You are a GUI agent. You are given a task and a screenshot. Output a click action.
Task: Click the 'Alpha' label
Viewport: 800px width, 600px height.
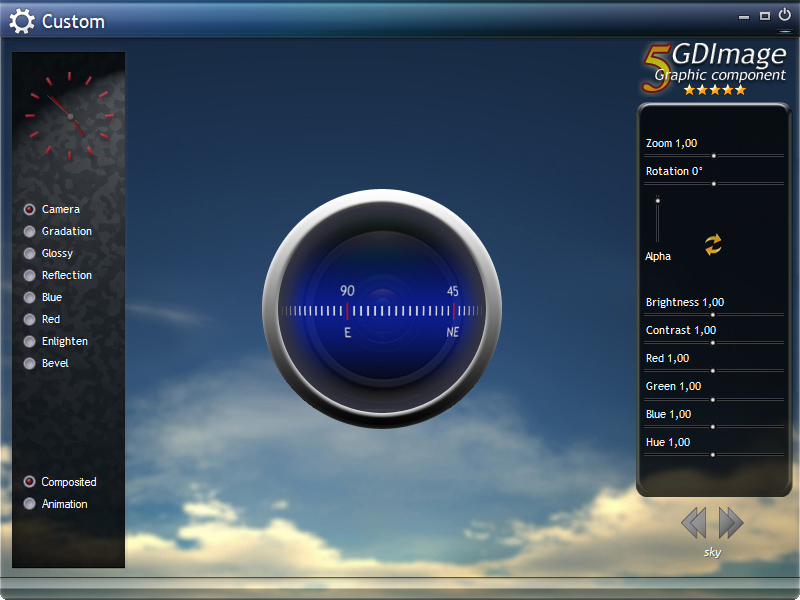658,256
